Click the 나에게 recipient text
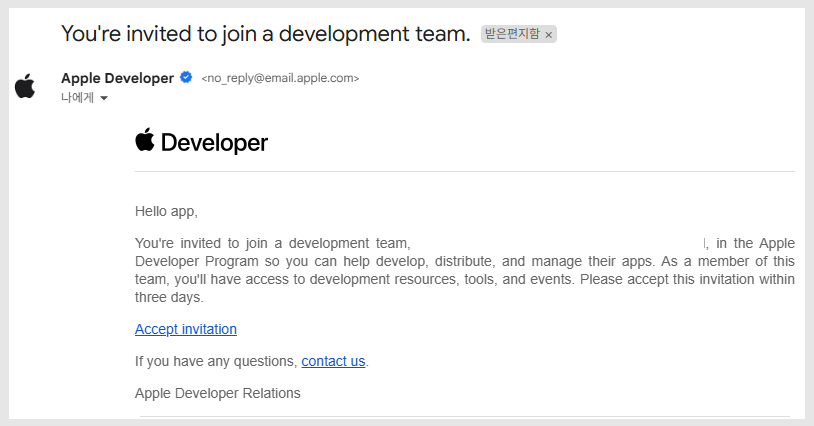 [x=77, y=97]
